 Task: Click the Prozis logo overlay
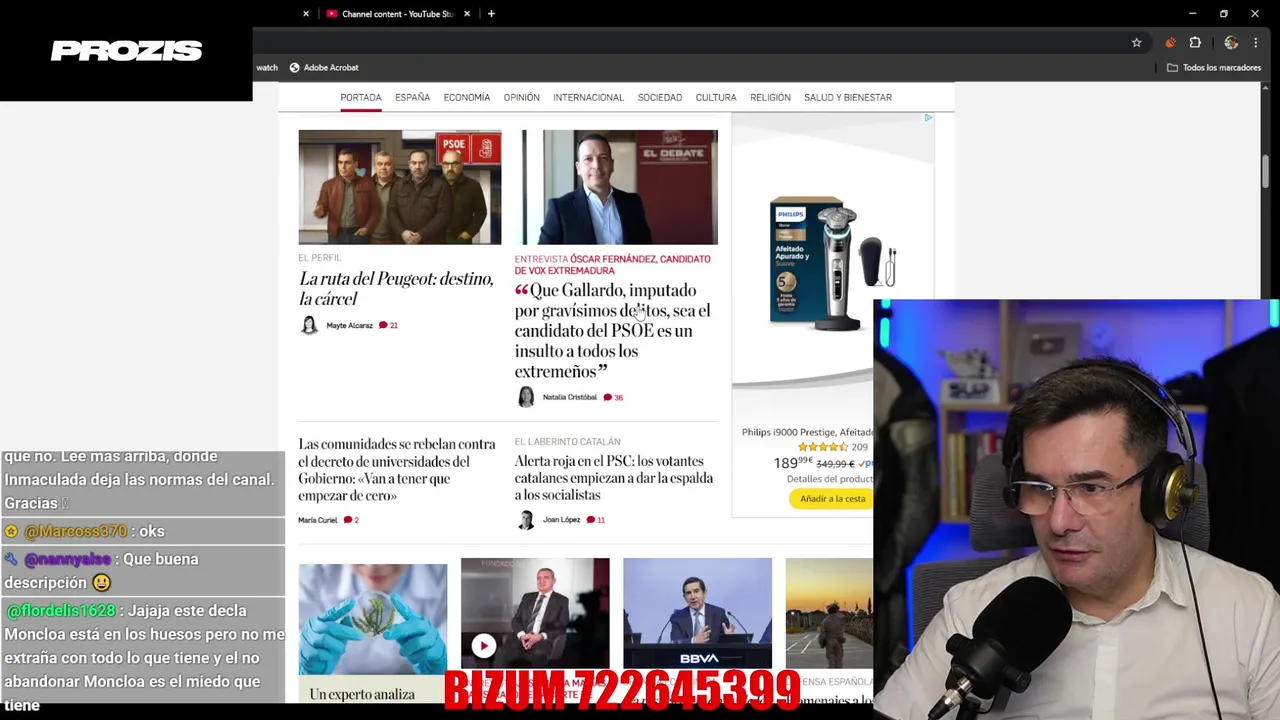[x=126, y=50]
